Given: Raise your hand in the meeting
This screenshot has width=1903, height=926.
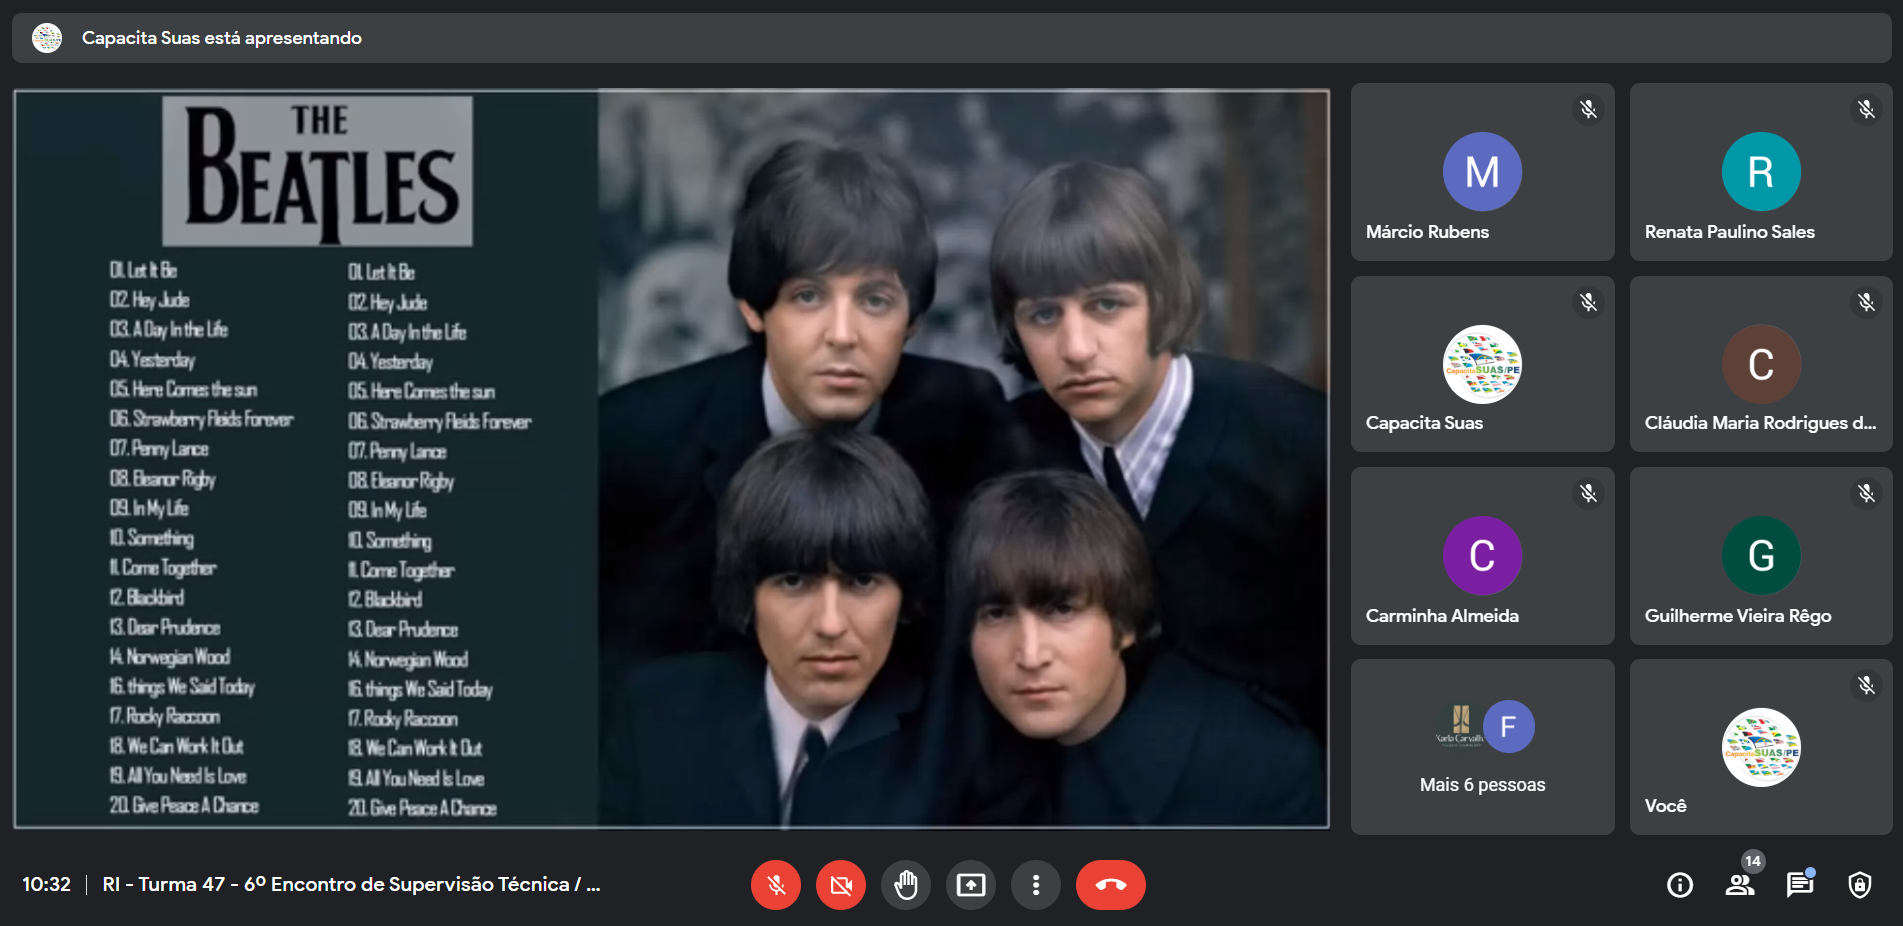Looking at the screenshot, I should (906, 885).
